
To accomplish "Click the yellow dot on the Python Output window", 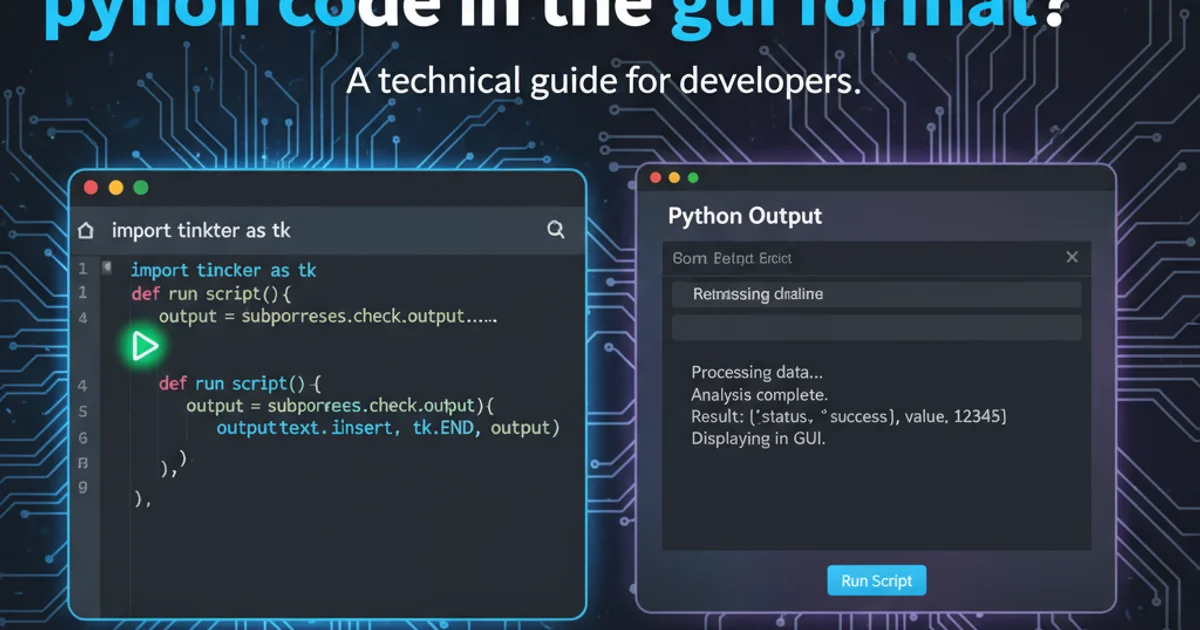I will (674, 178).
